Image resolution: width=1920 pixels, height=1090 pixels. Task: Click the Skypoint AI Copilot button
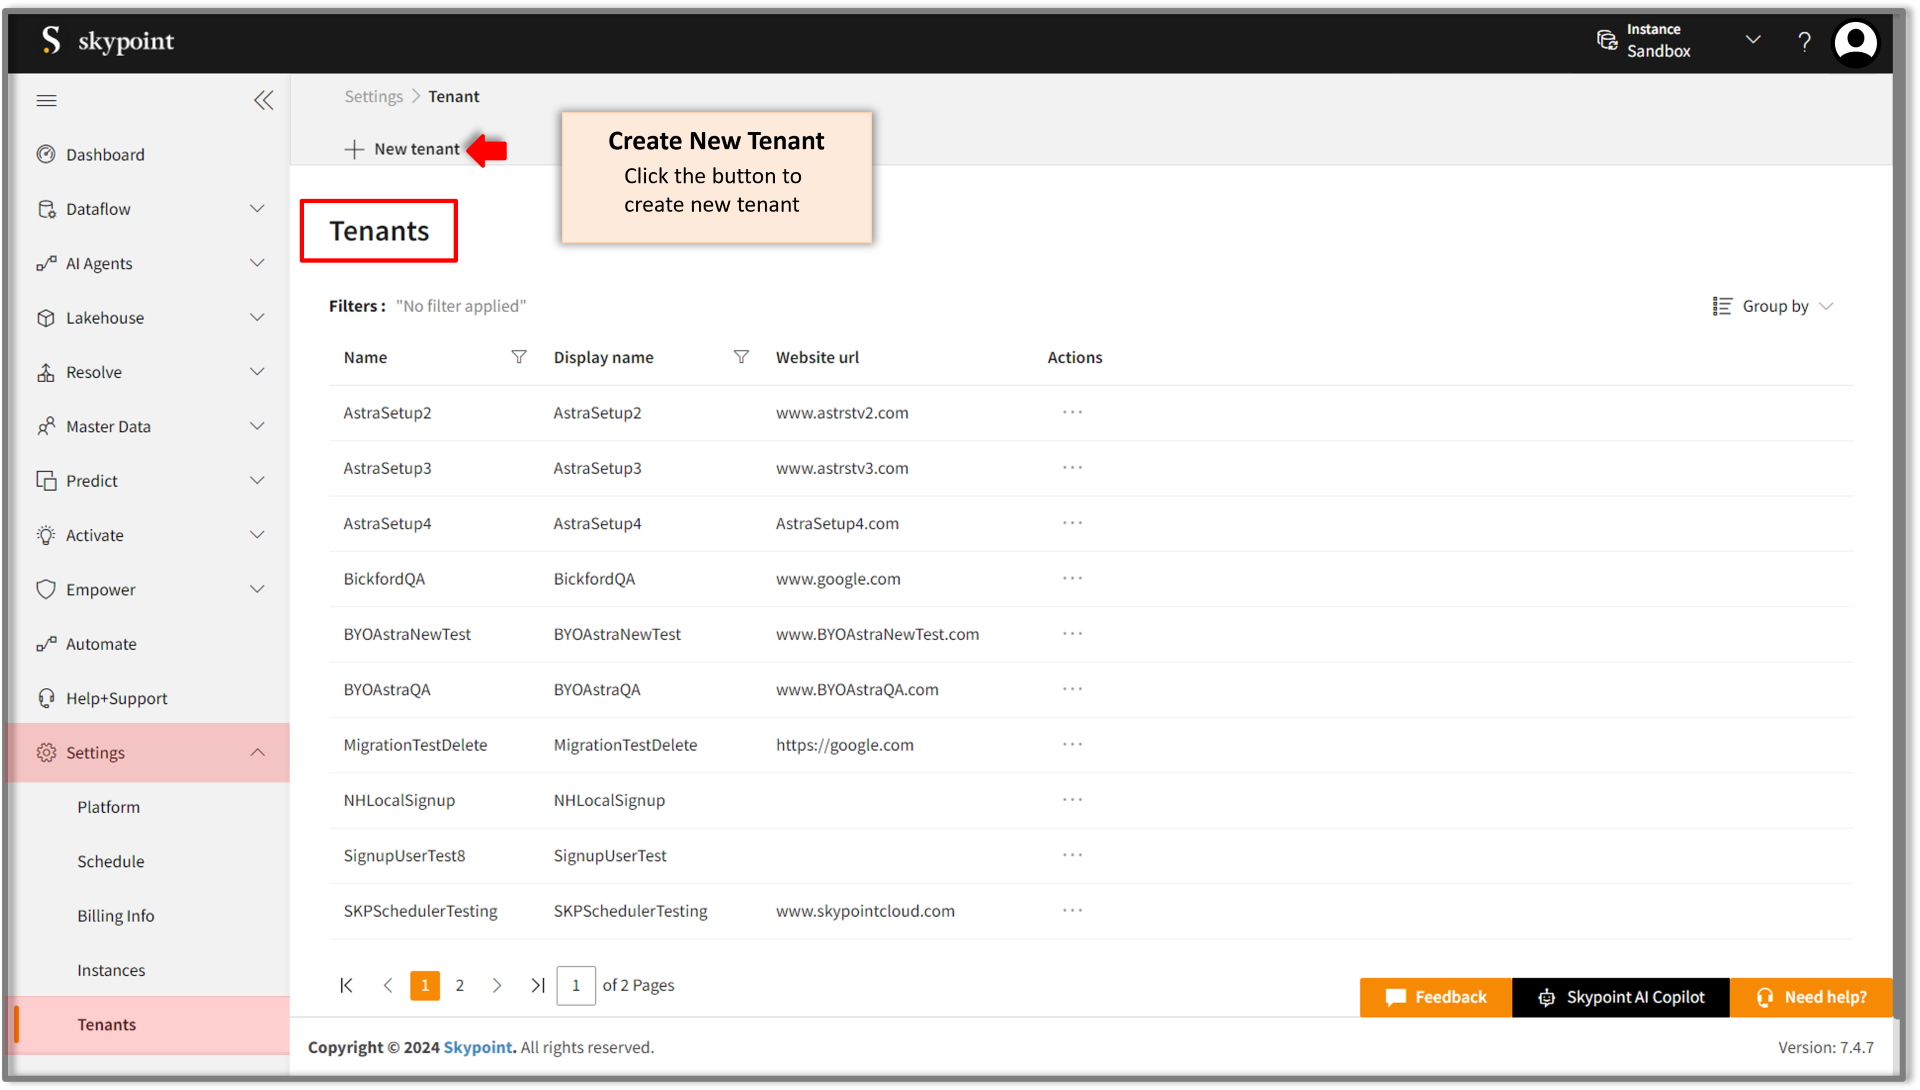click(x=1623, y=996)
